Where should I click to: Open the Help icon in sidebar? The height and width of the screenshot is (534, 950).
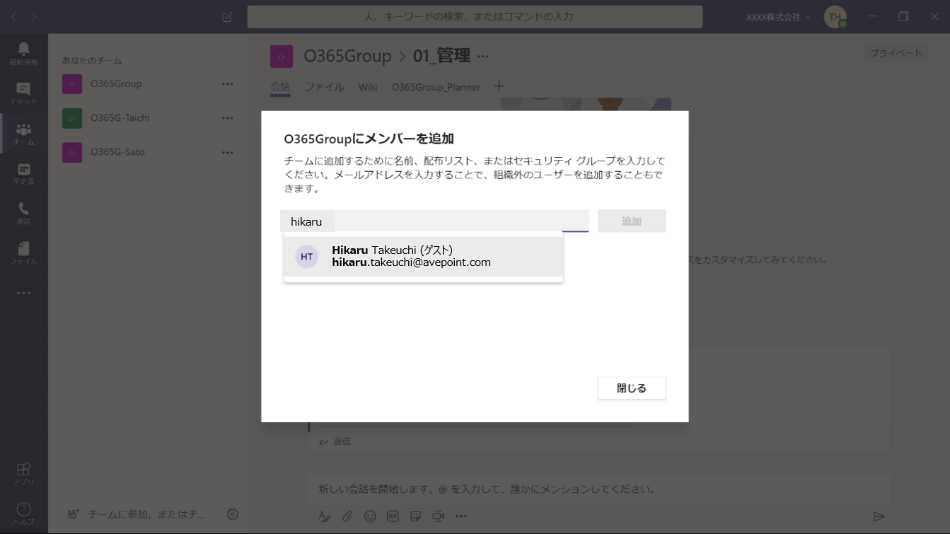(24, 513)
